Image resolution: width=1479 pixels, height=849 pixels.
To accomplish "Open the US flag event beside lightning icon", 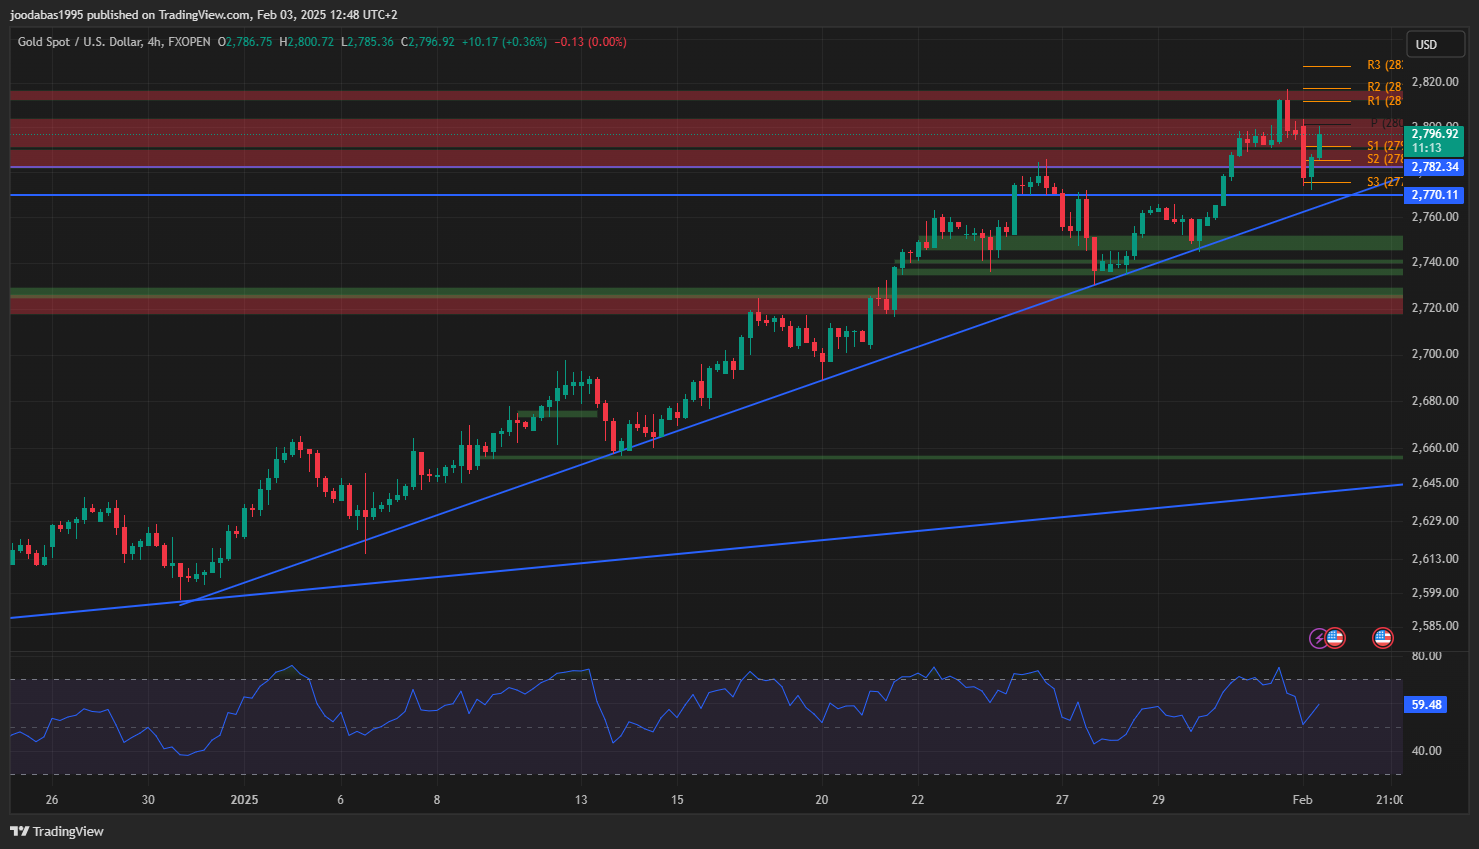I will click(x=1335, y=638).
